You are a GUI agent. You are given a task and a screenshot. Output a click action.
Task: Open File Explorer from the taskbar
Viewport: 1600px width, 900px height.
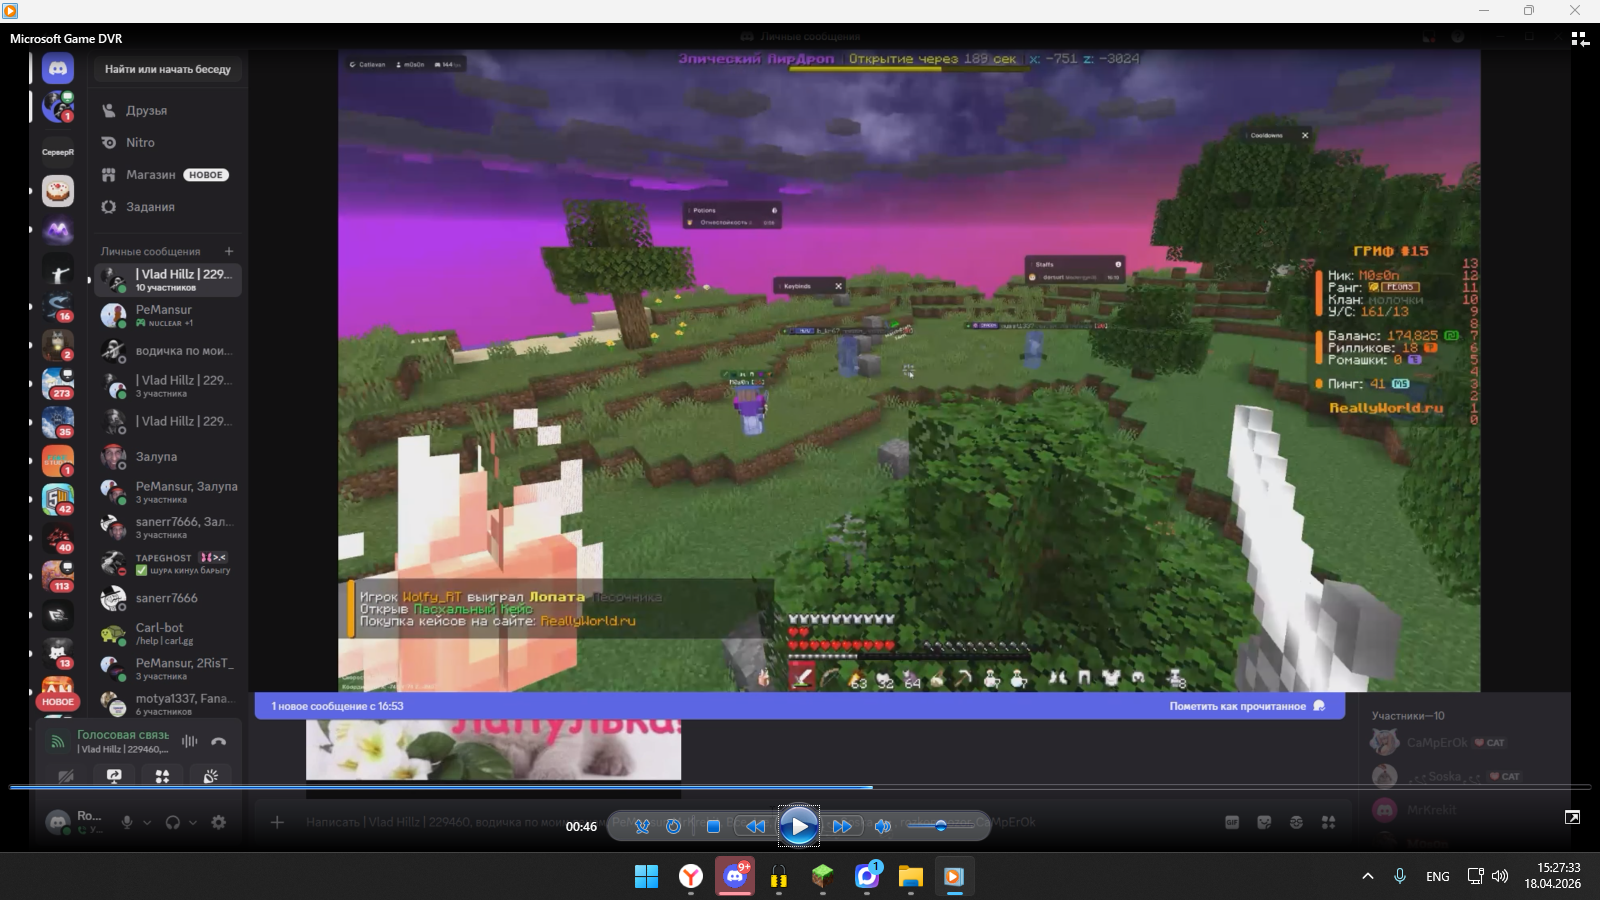click(x=910, y=877)
